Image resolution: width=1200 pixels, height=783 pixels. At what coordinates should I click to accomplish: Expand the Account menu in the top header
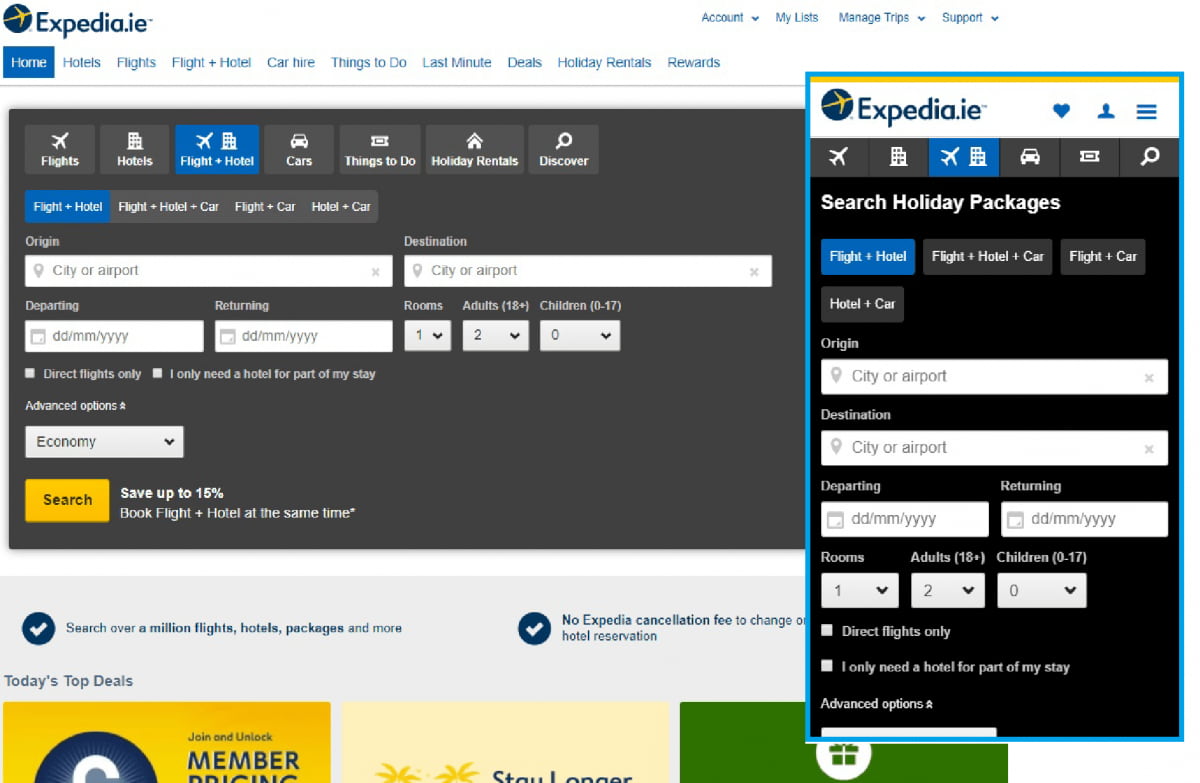coord(729,18)
